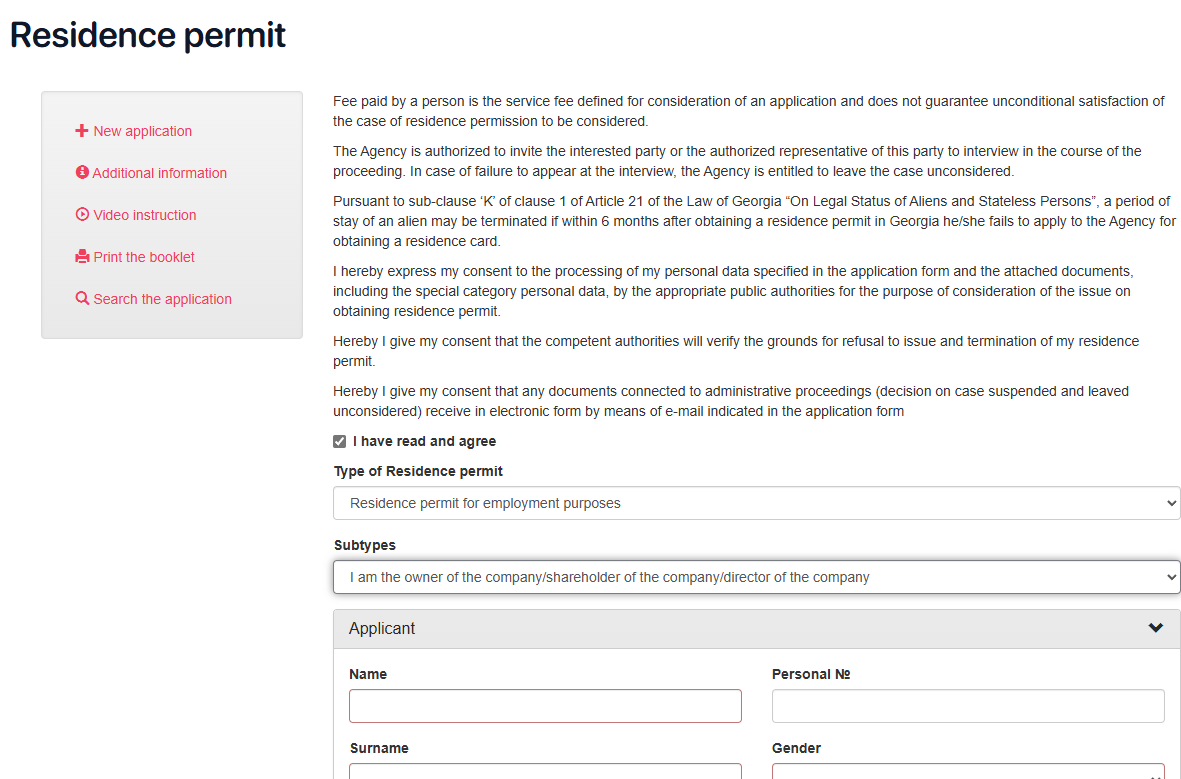The width and height of the screenshot is (1181, 779).
Task: Open the Video instruction link
Action: pos(145,215)
